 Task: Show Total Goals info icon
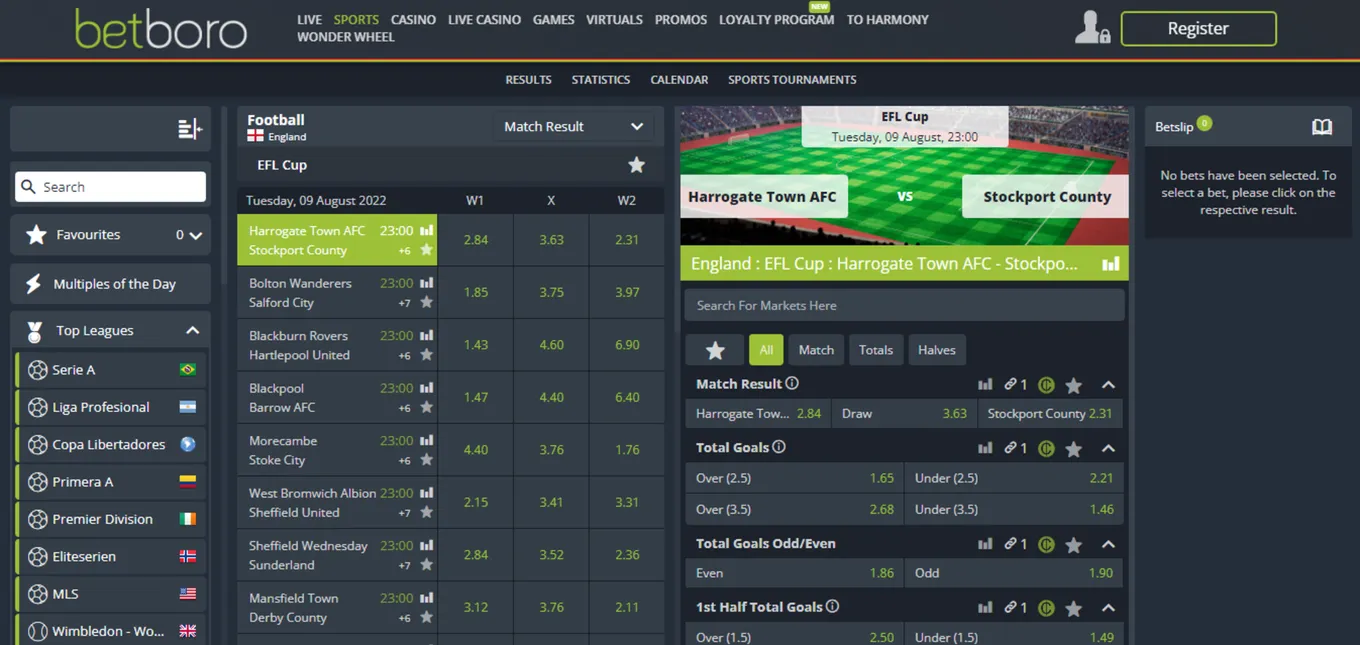click(x=779, y=447)
